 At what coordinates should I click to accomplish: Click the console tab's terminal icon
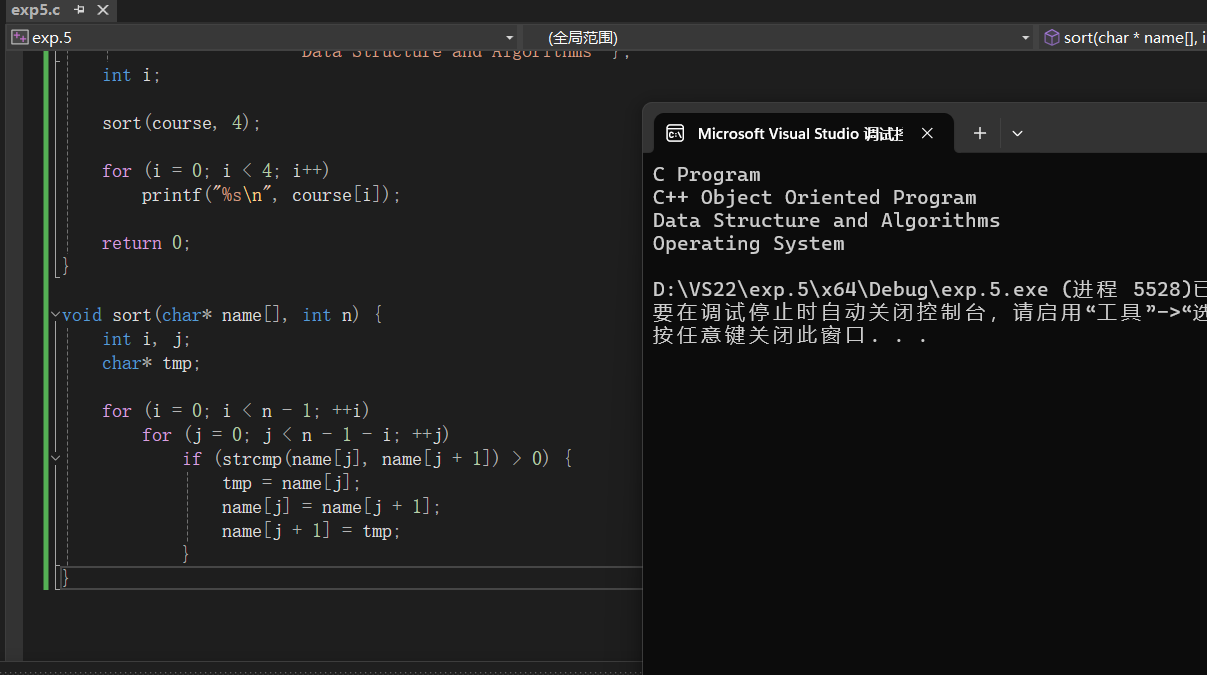coord(675,133)
